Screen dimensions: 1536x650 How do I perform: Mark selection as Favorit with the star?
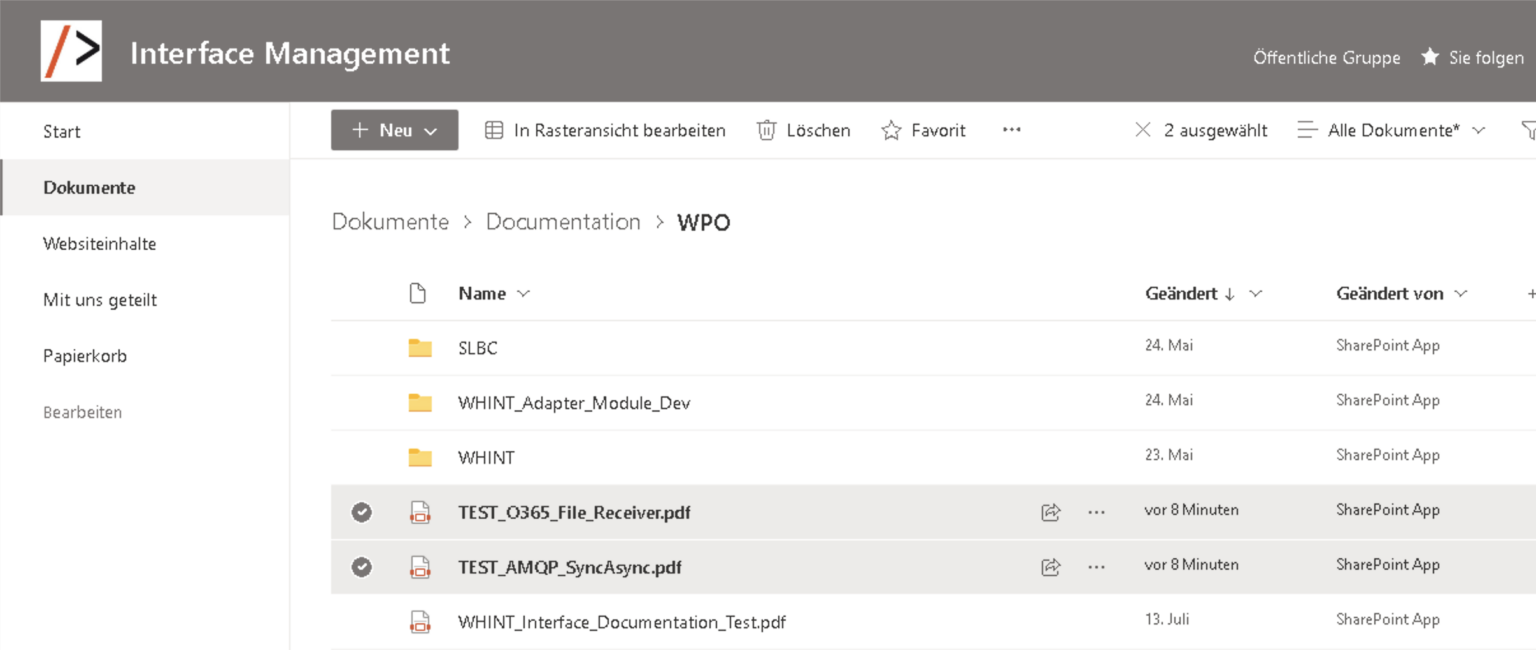tap(891, 130)
